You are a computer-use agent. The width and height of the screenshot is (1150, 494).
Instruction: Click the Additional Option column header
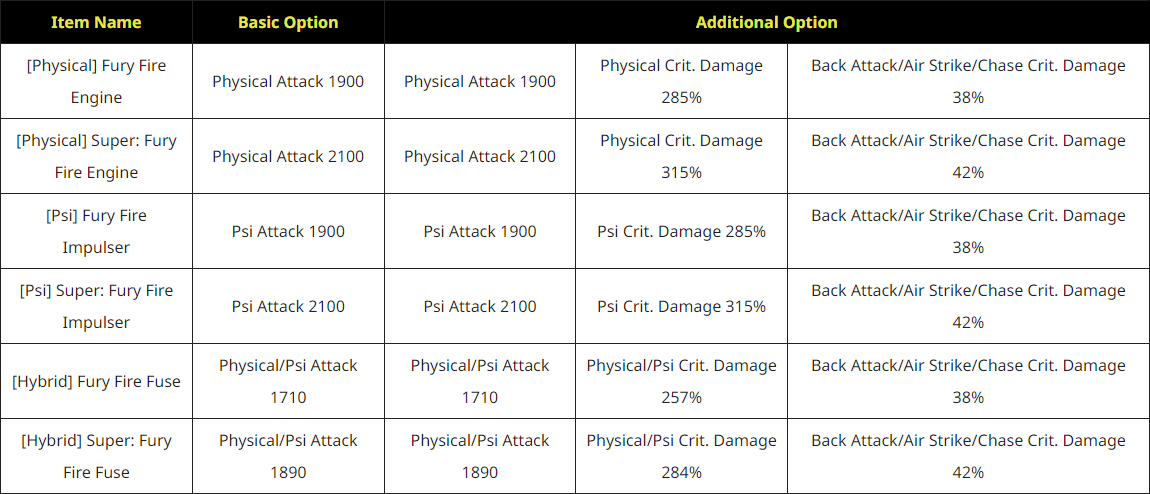point(766,22)
